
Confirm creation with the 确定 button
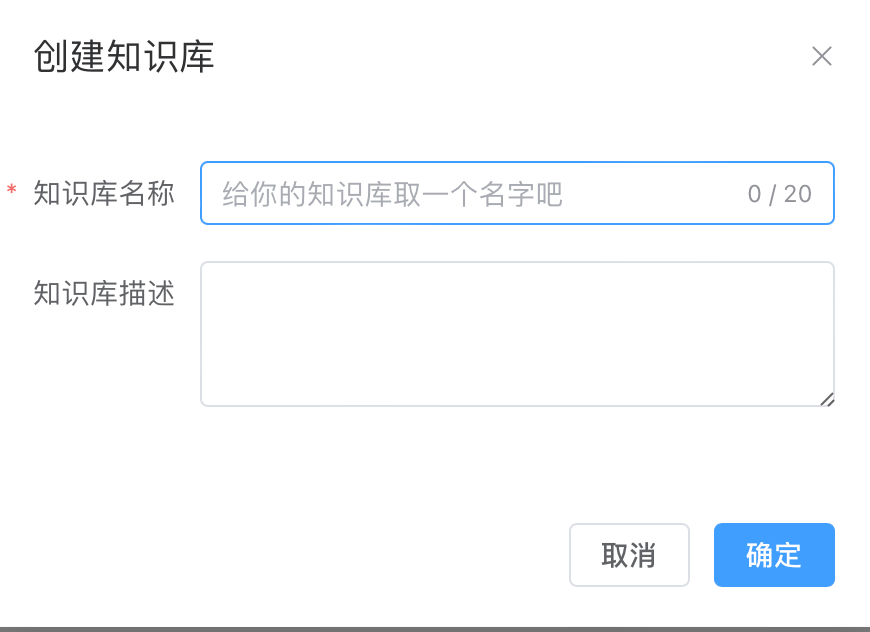[x=774, y=555]
